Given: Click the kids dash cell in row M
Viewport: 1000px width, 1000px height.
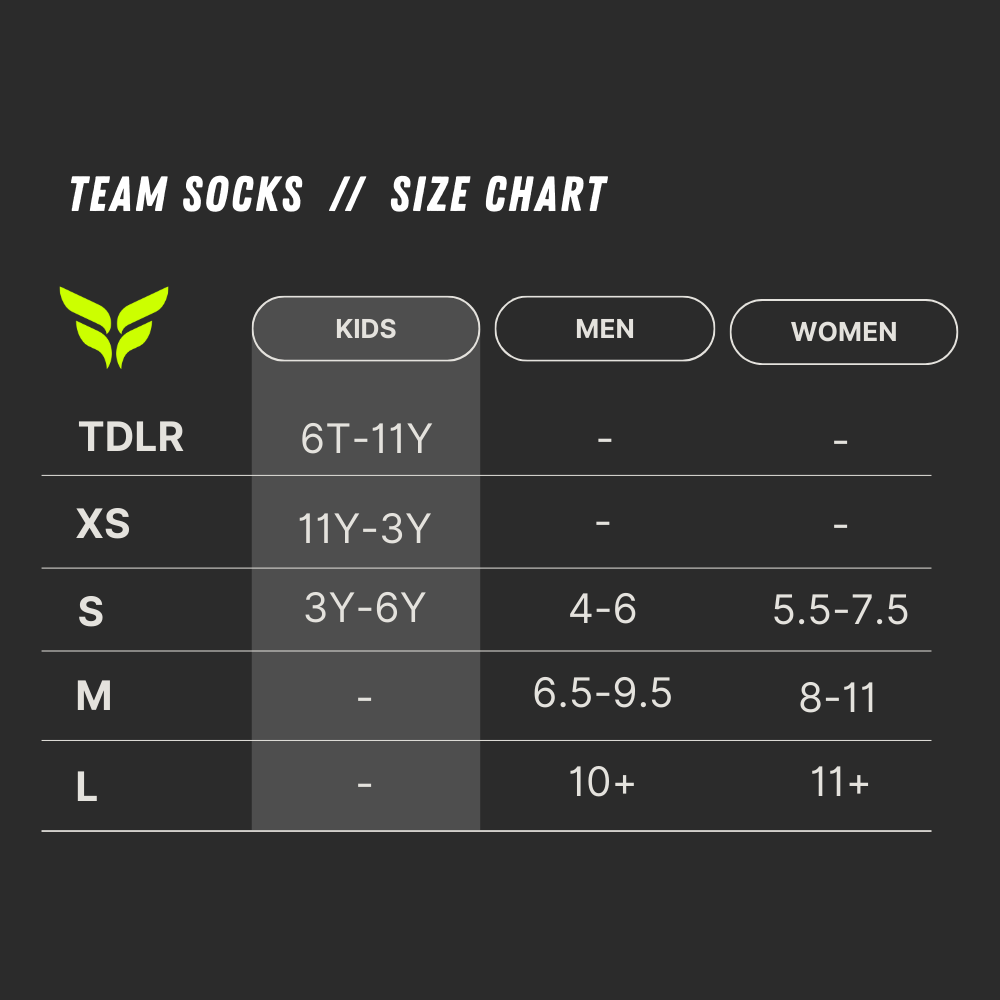Looking at the screenshot, I should (x=365, y=697).
